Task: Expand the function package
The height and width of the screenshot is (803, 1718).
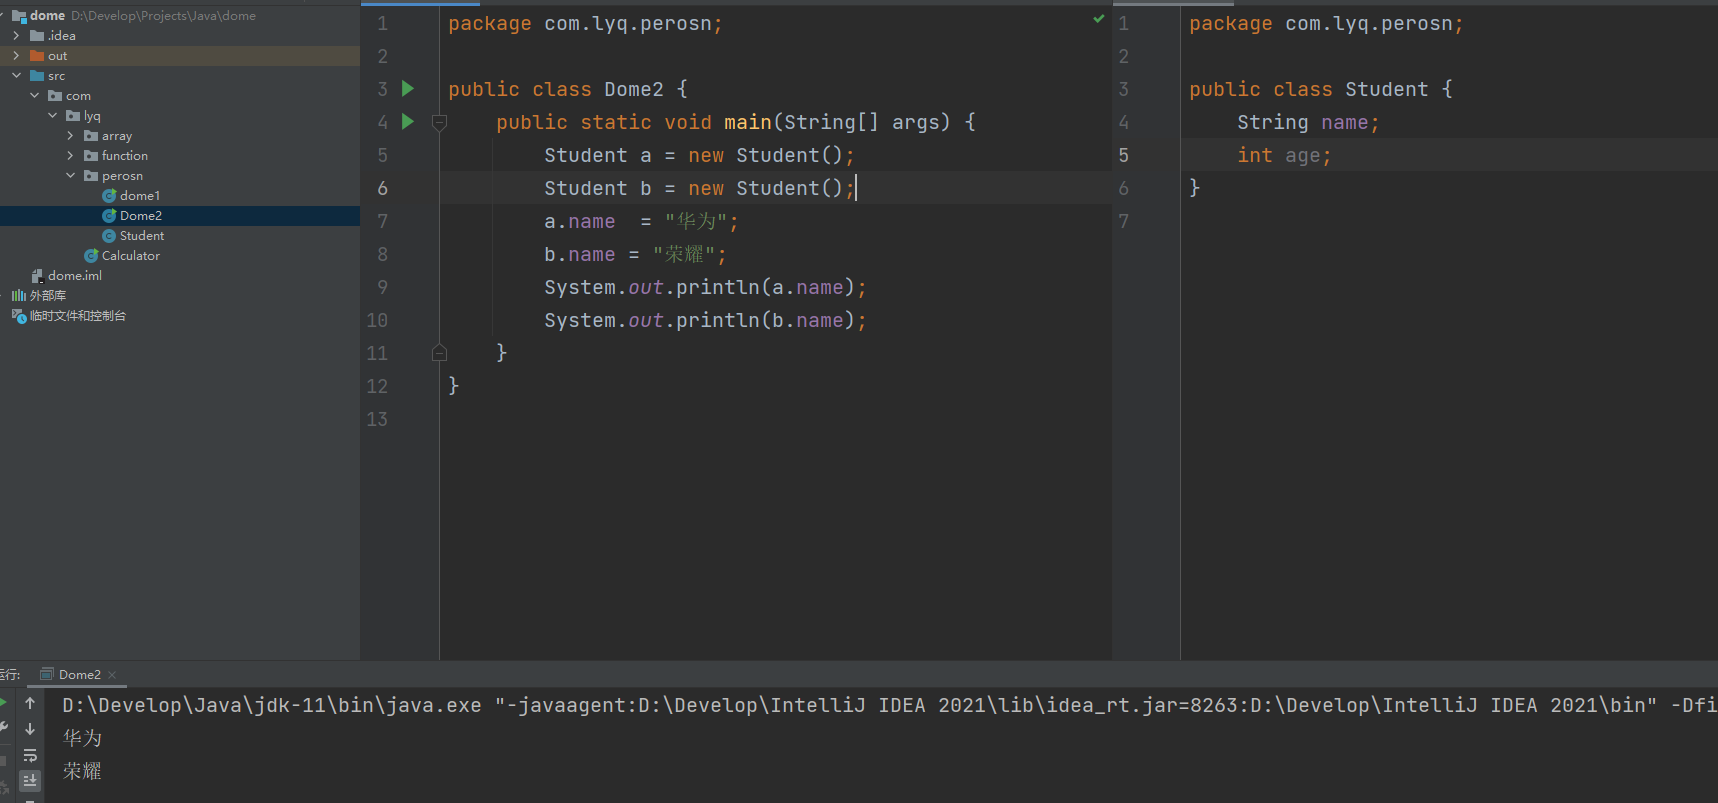Action: click(x=70, y=156)
